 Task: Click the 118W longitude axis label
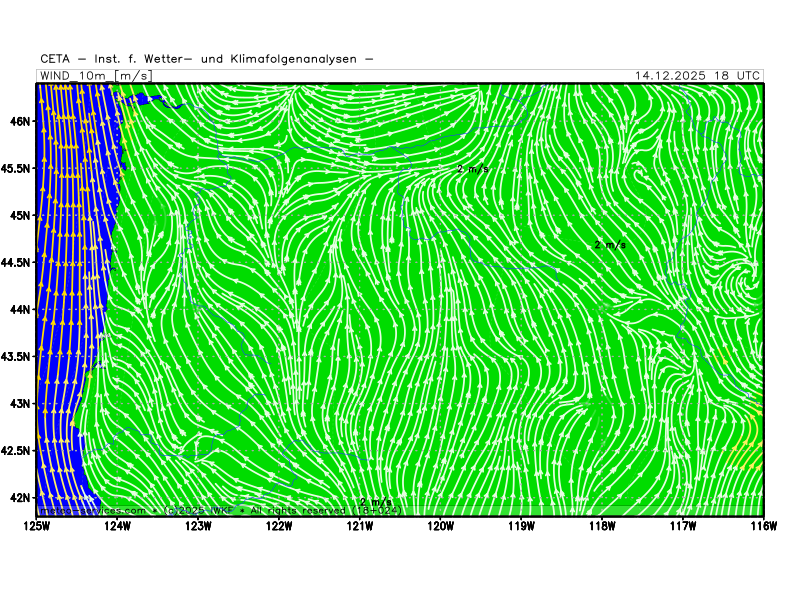click(x=602, y=525)
